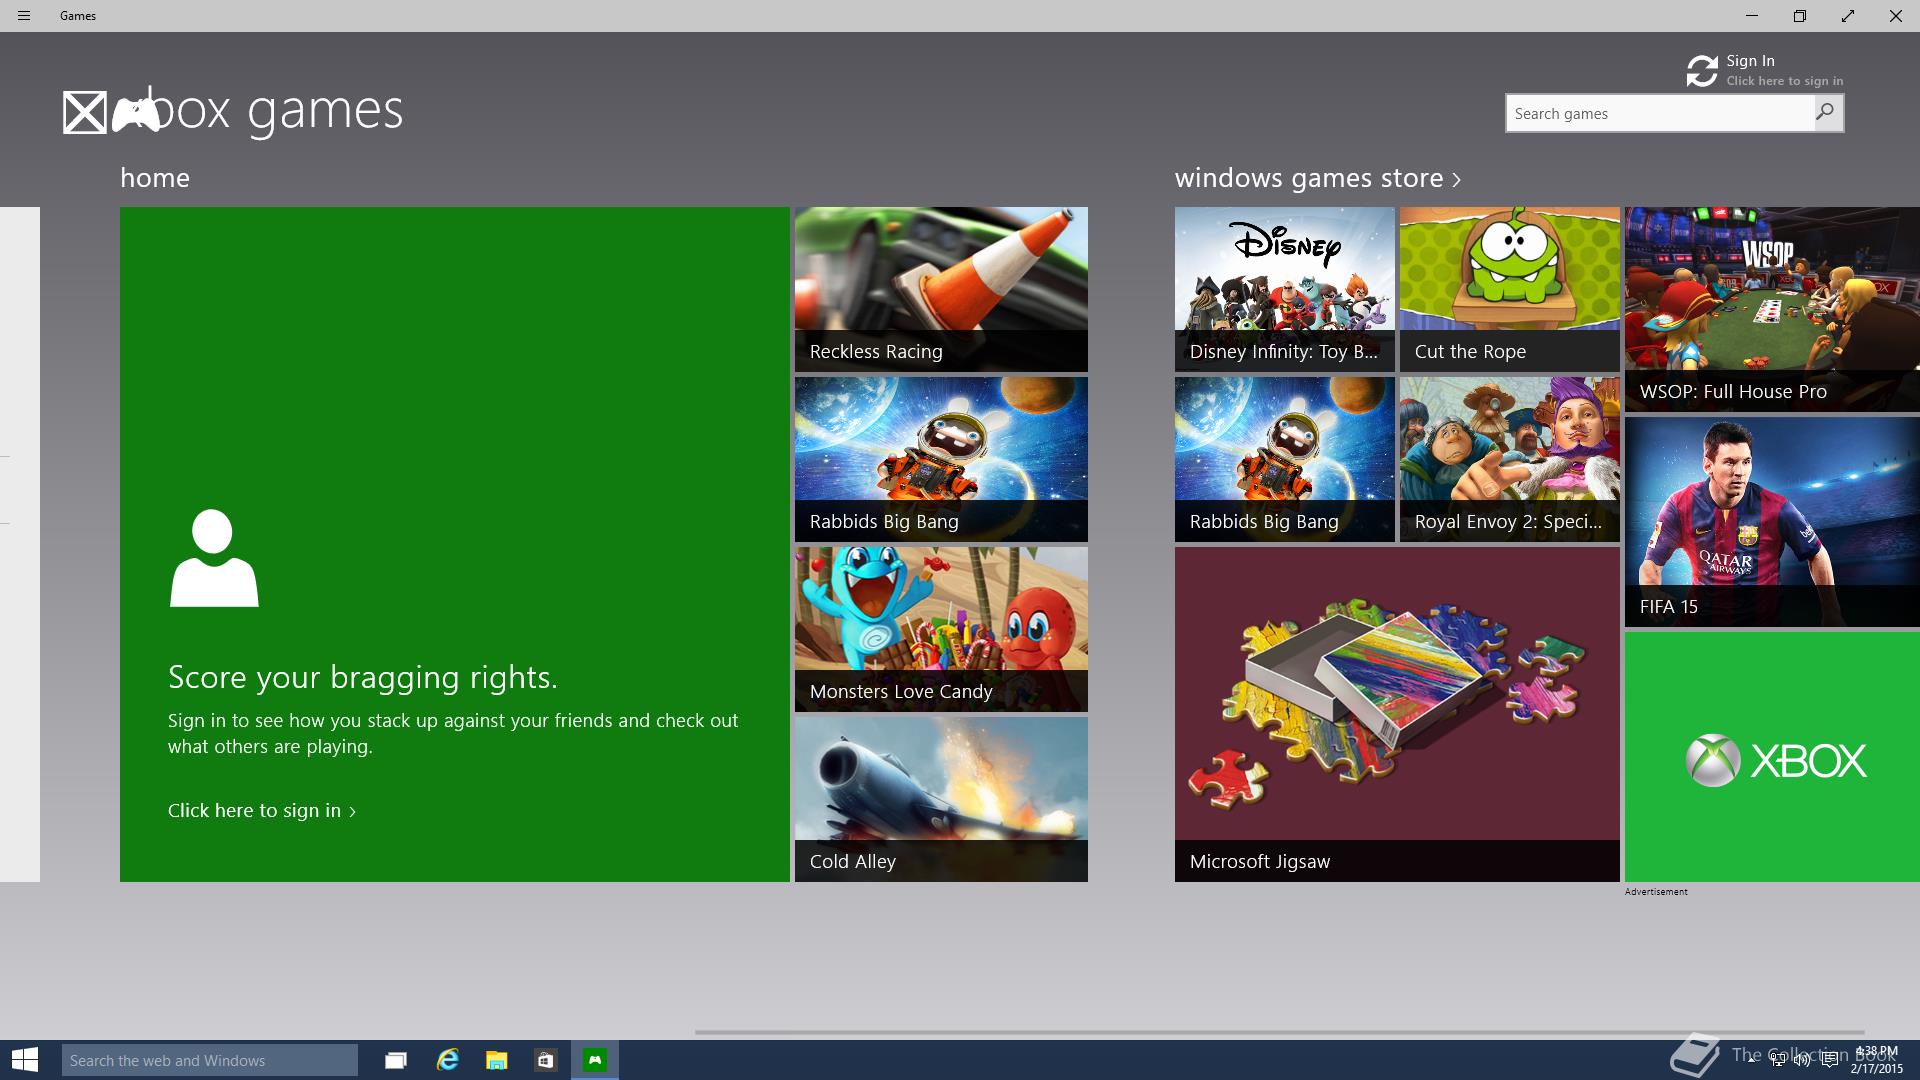Screen dimensions: 1920x1080
Task: Open the Store app on the taskbar
Action: pyautogui.click(x=545, y=1060)
